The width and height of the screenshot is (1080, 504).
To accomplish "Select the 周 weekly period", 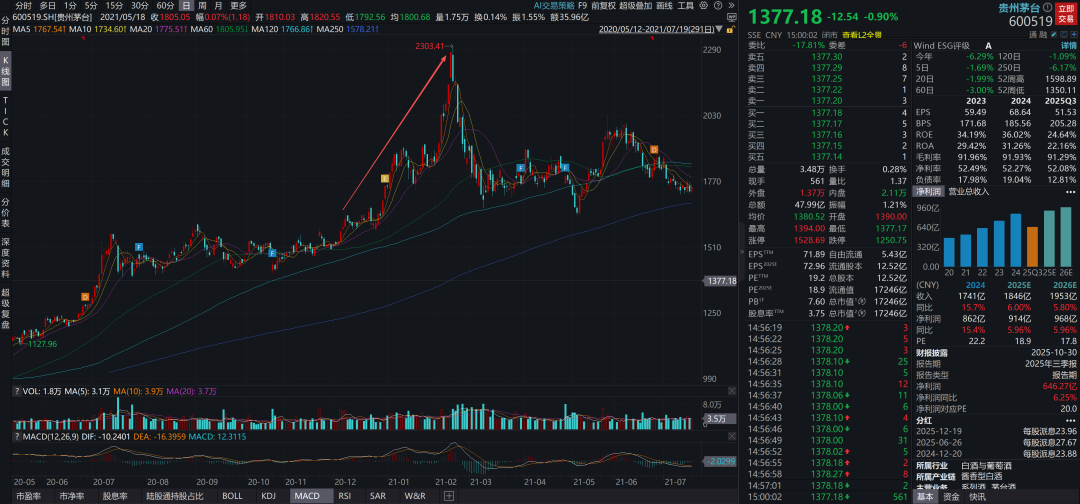I will [202, 6].
